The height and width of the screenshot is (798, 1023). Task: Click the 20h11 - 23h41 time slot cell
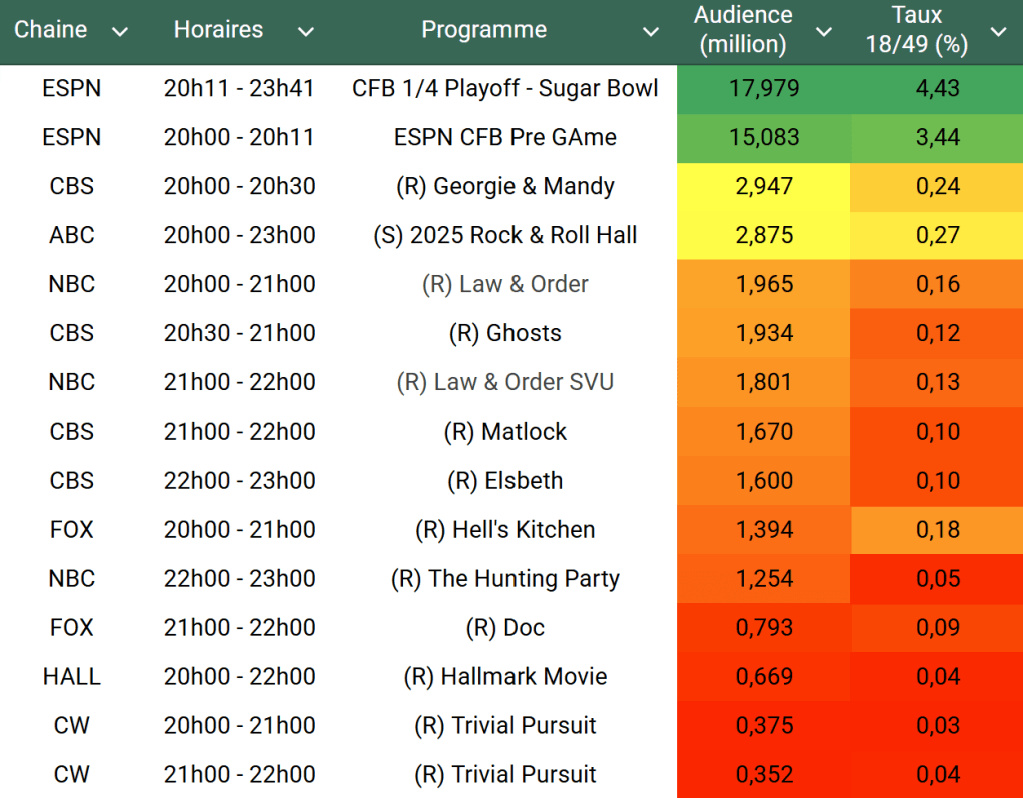point(239,88)
